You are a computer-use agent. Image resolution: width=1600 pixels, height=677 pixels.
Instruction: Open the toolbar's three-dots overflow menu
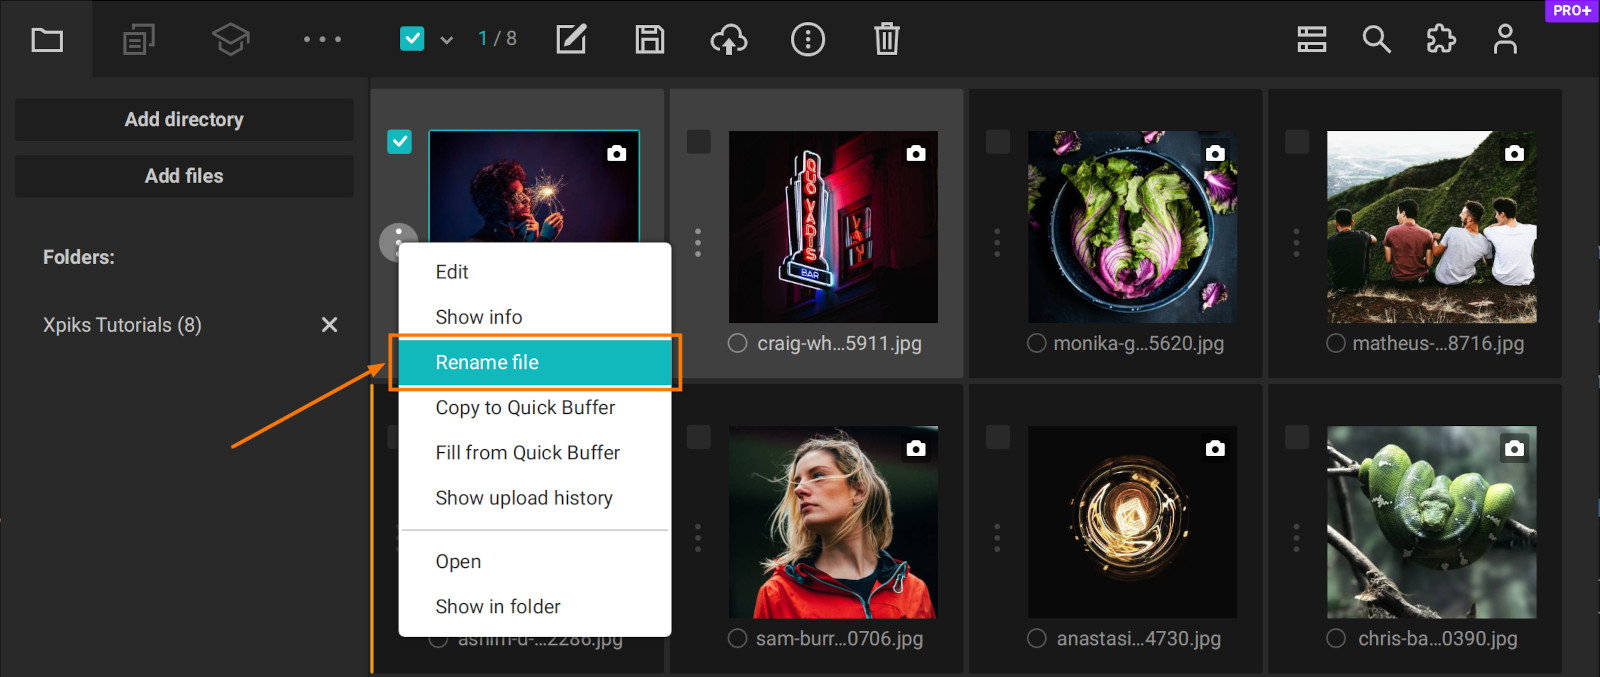click(322, 40)
